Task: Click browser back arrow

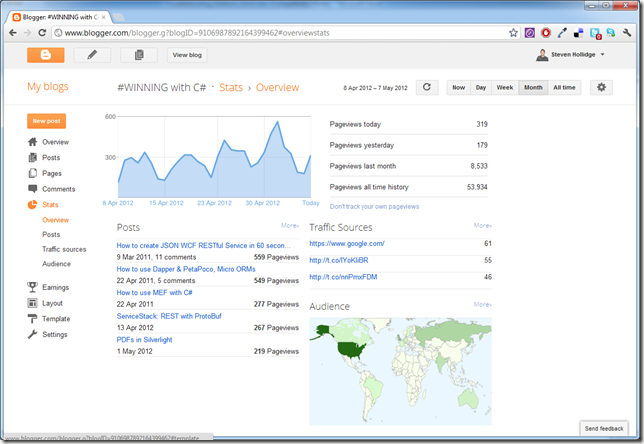Action: 13,32
